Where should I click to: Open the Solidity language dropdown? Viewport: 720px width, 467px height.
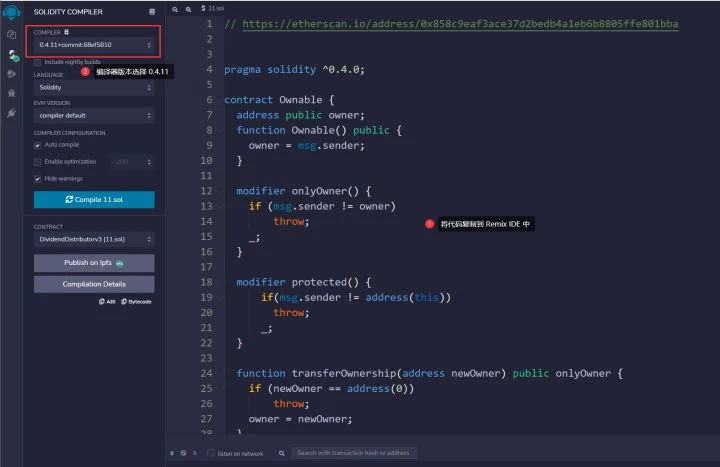coord(94,88)
